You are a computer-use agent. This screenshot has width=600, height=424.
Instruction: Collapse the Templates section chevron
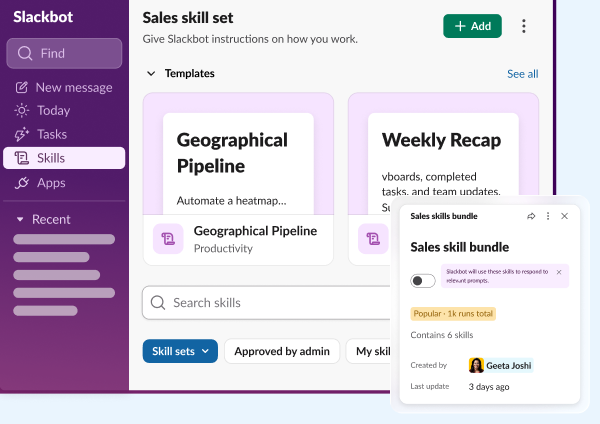tap(151, 73)
